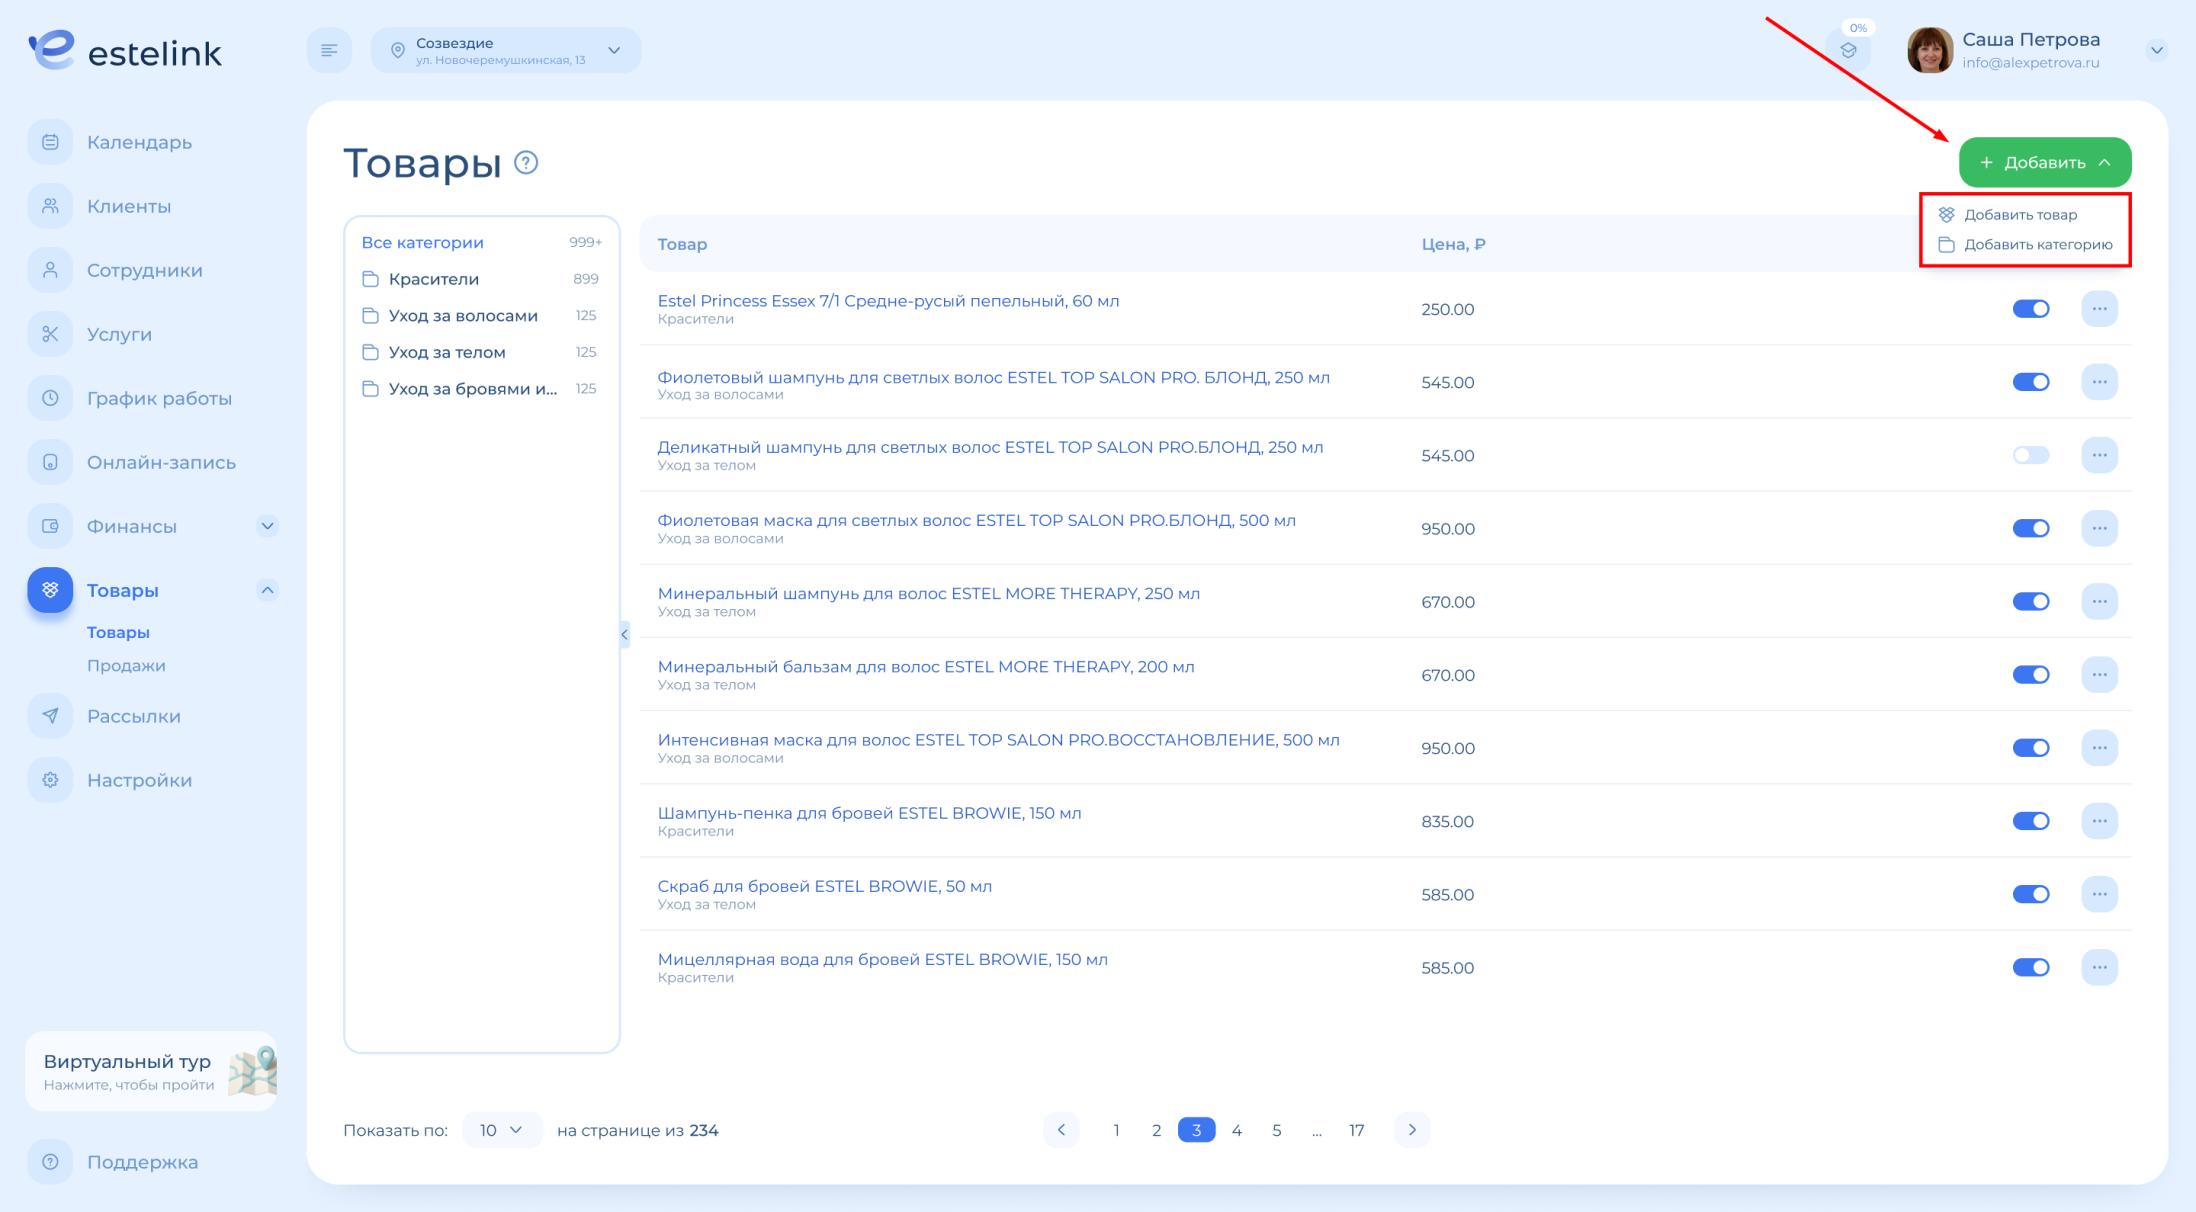Open more options for Минеральный бальзам row

2099,675
